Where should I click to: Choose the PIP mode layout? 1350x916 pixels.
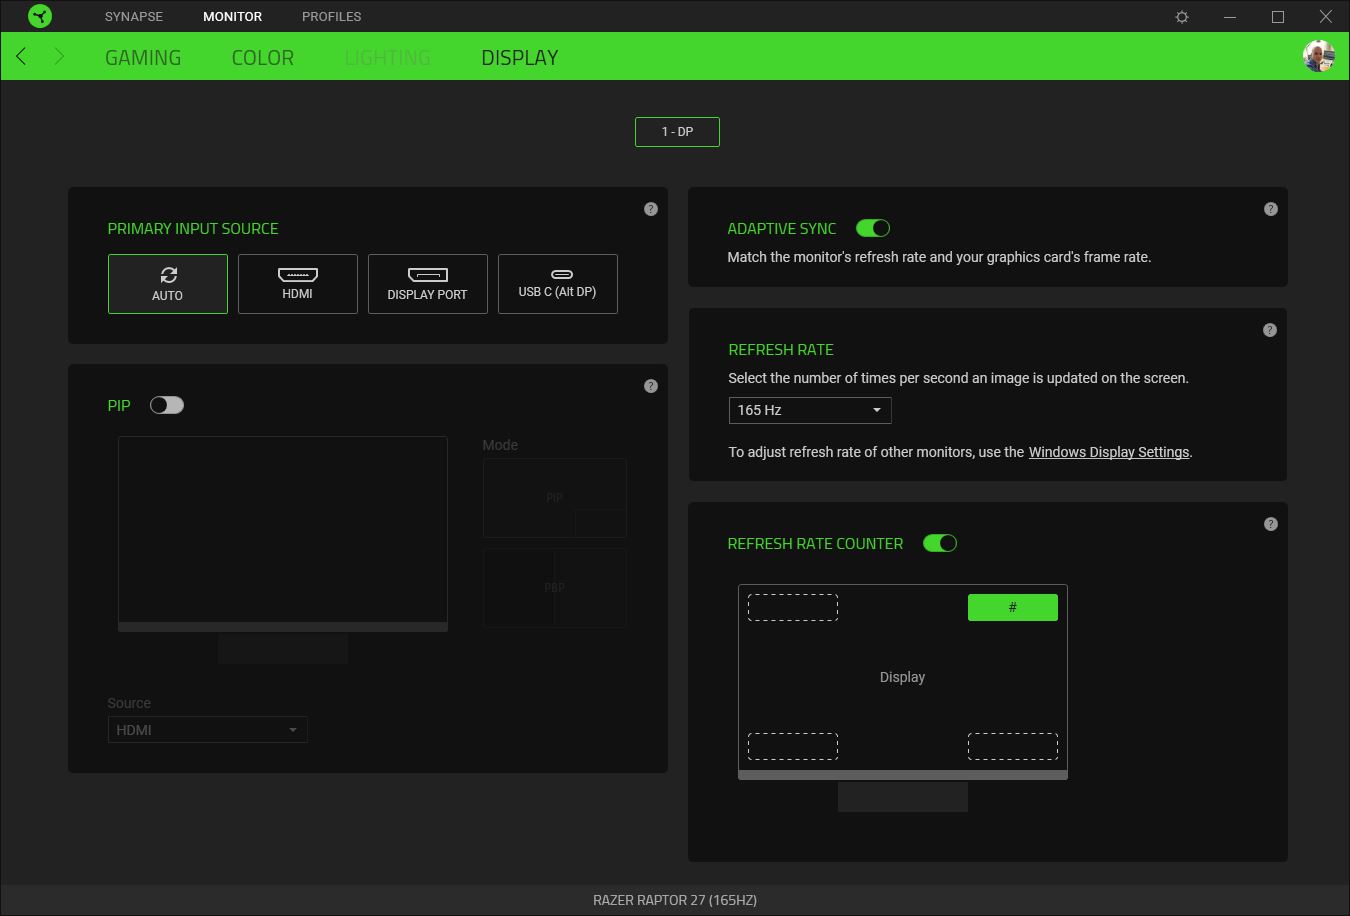555,498
